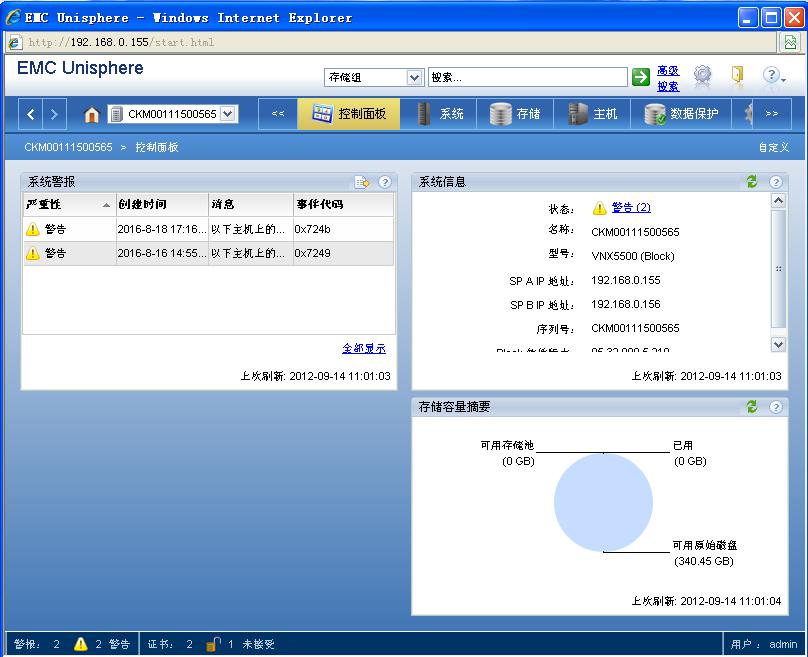Click the status warning triangle in 系统信息

(x=599, y=208)
